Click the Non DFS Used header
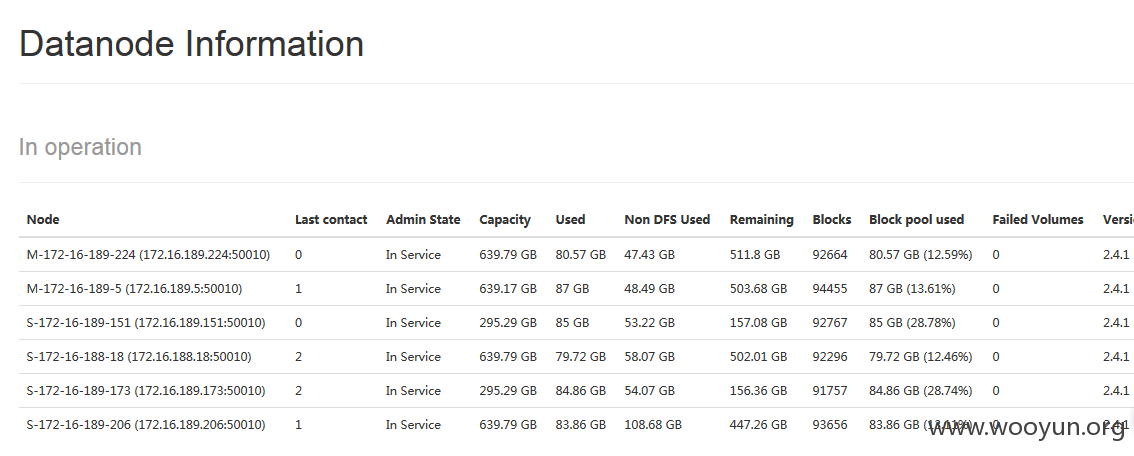Viewport: 1134px width, 456px height. click(667, 220)
